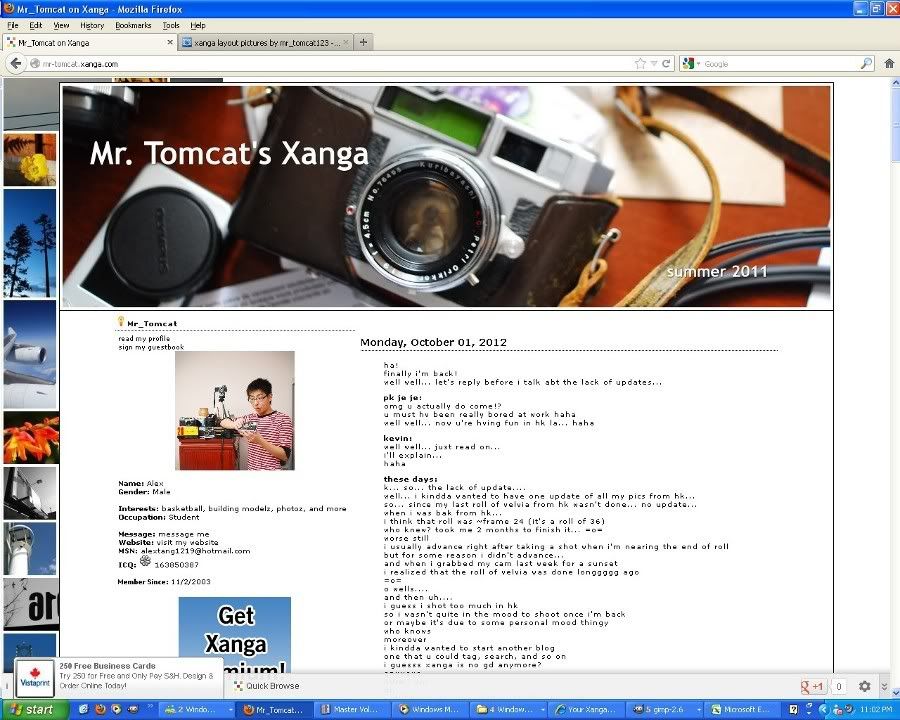Launch Internet Explorer from Quick Launch
The width and height of the screenshot is (900, 720).
coord(84,710)
